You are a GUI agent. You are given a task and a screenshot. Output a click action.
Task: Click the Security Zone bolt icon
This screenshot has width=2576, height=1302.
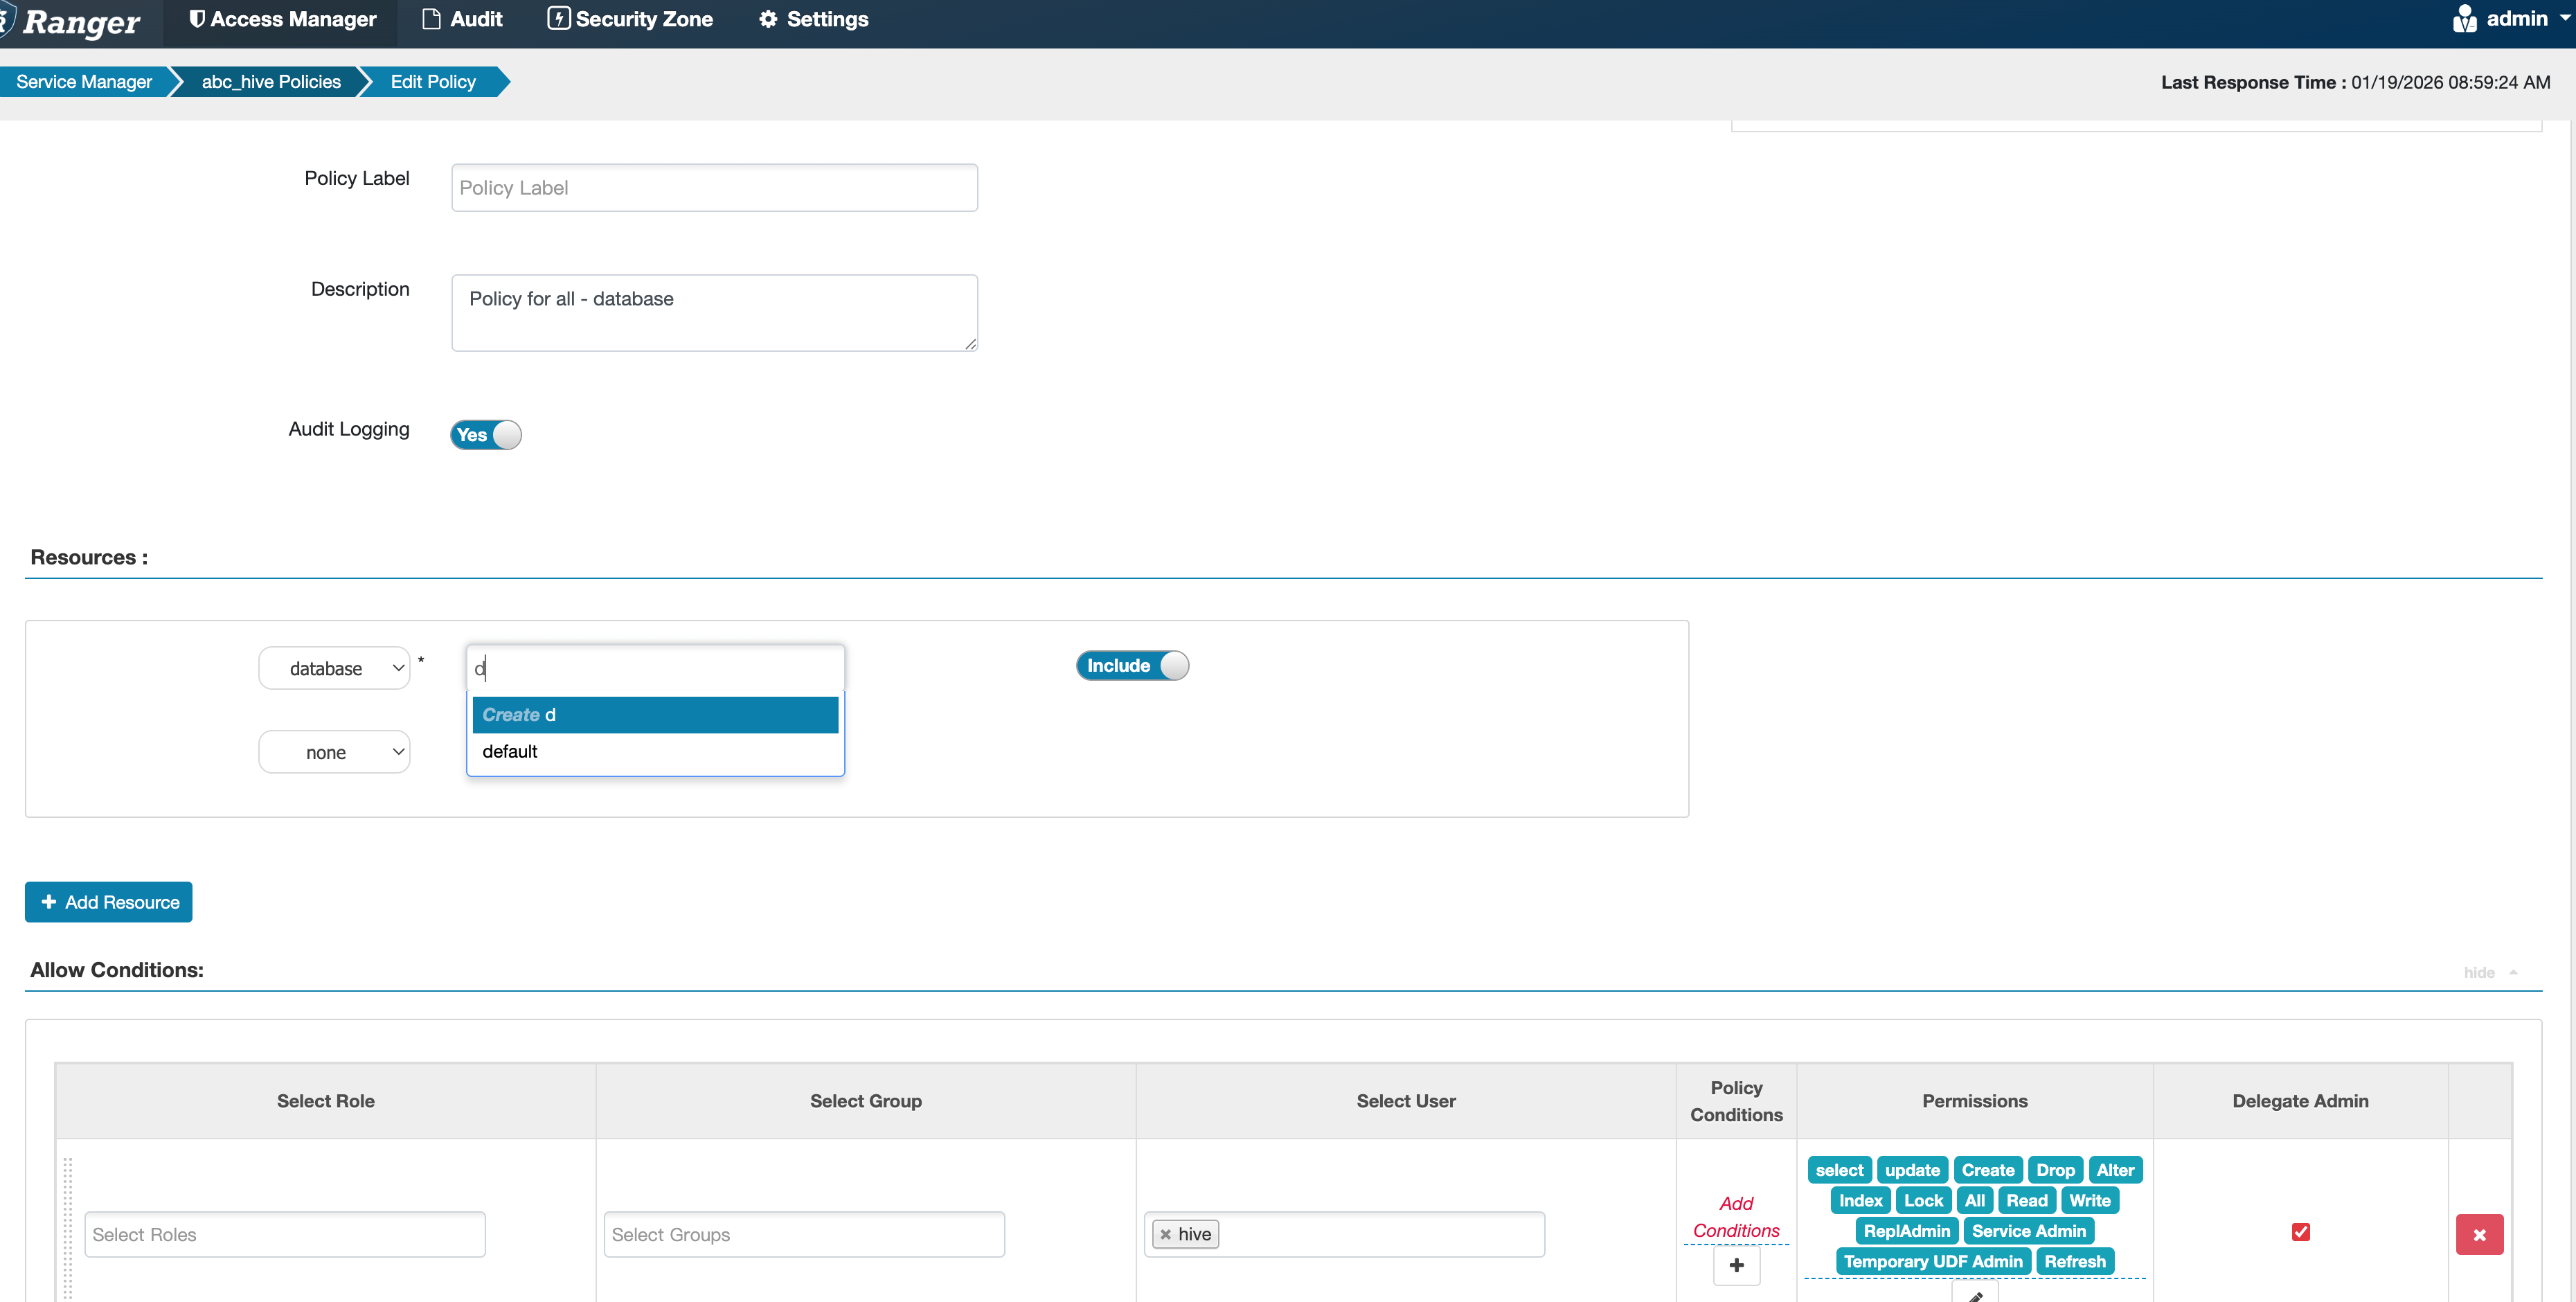[x=558, y=19]
